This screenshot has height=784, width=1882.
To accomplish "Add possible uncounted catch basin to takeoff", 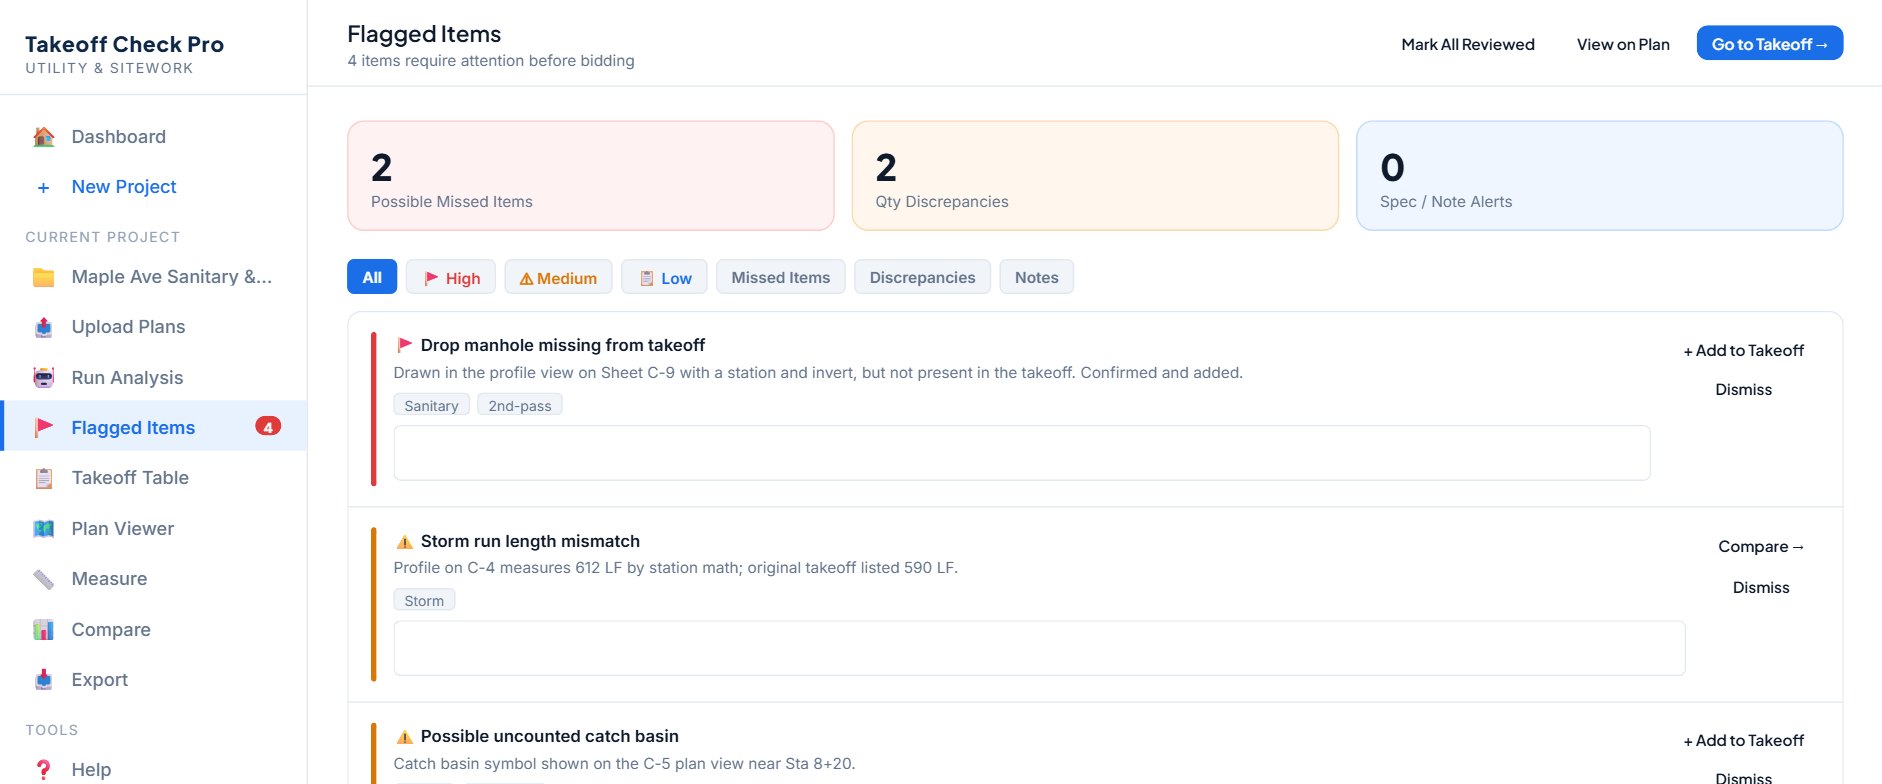I will 1743,741.
